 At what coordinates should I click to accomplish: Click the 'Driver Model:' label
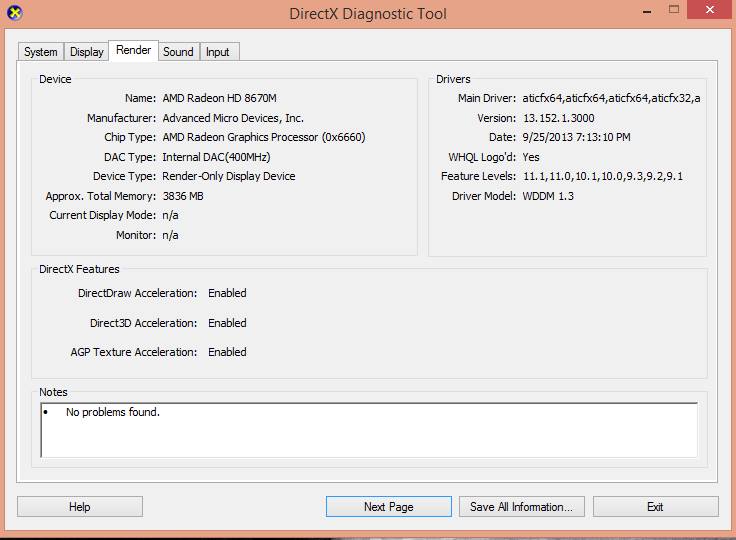tap(484, 196)
